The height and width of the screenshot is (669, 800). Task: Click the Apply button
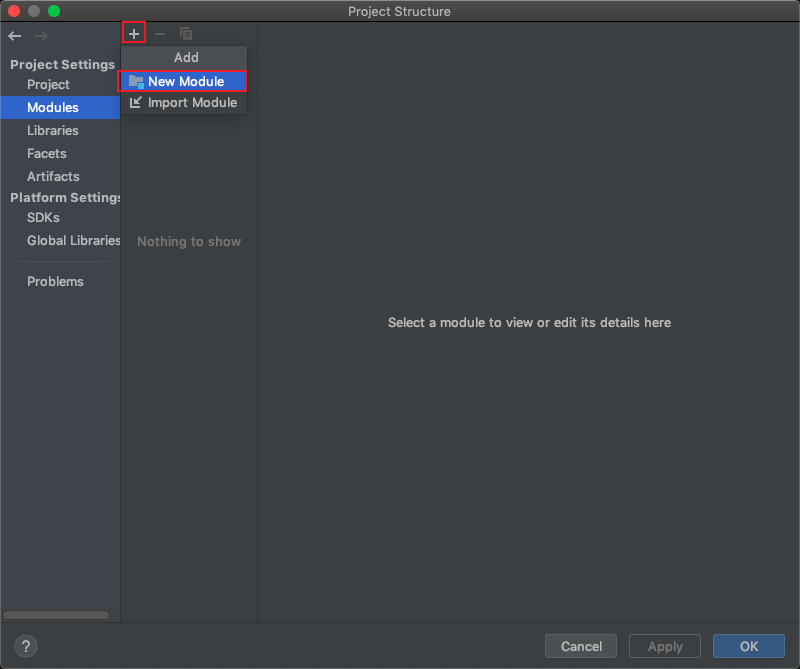click(665, 646)
